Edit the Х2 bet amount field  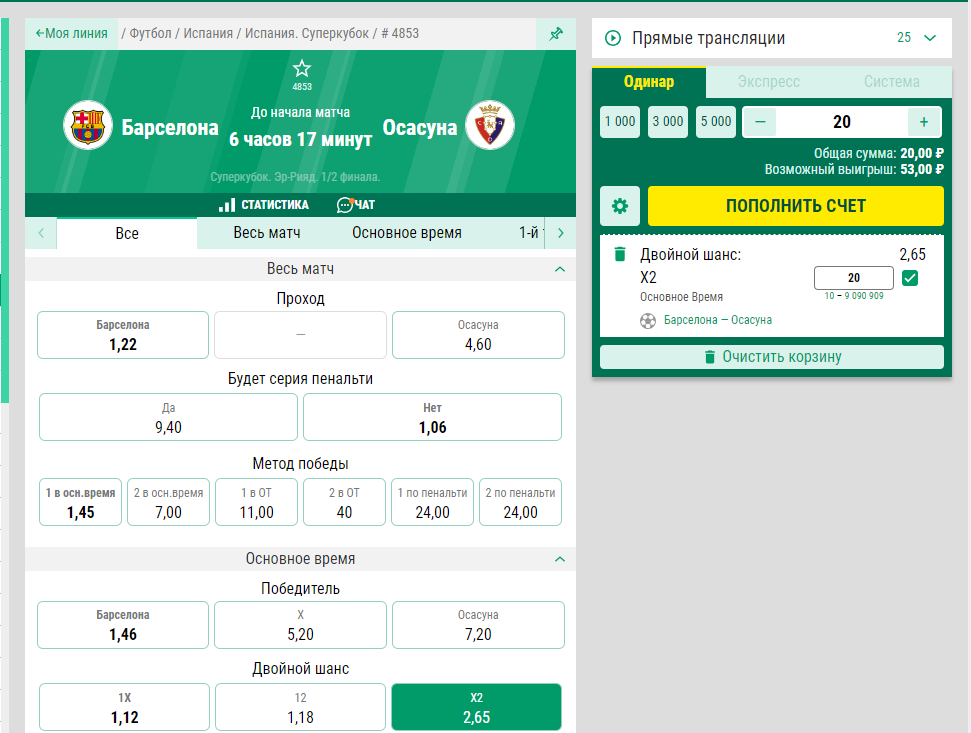[853, 278]
